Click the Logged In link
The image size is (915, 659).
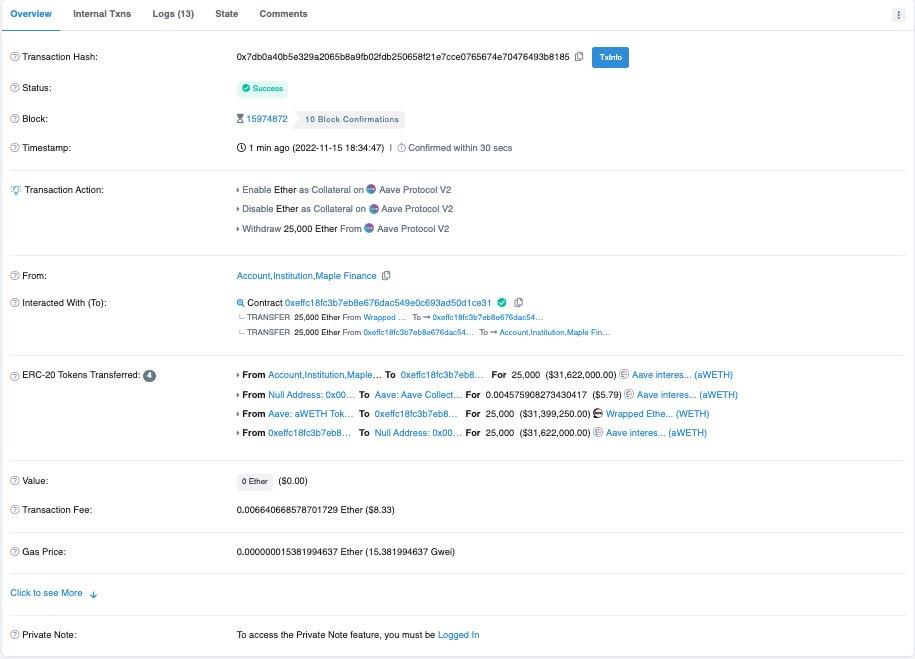click(458, 635)
